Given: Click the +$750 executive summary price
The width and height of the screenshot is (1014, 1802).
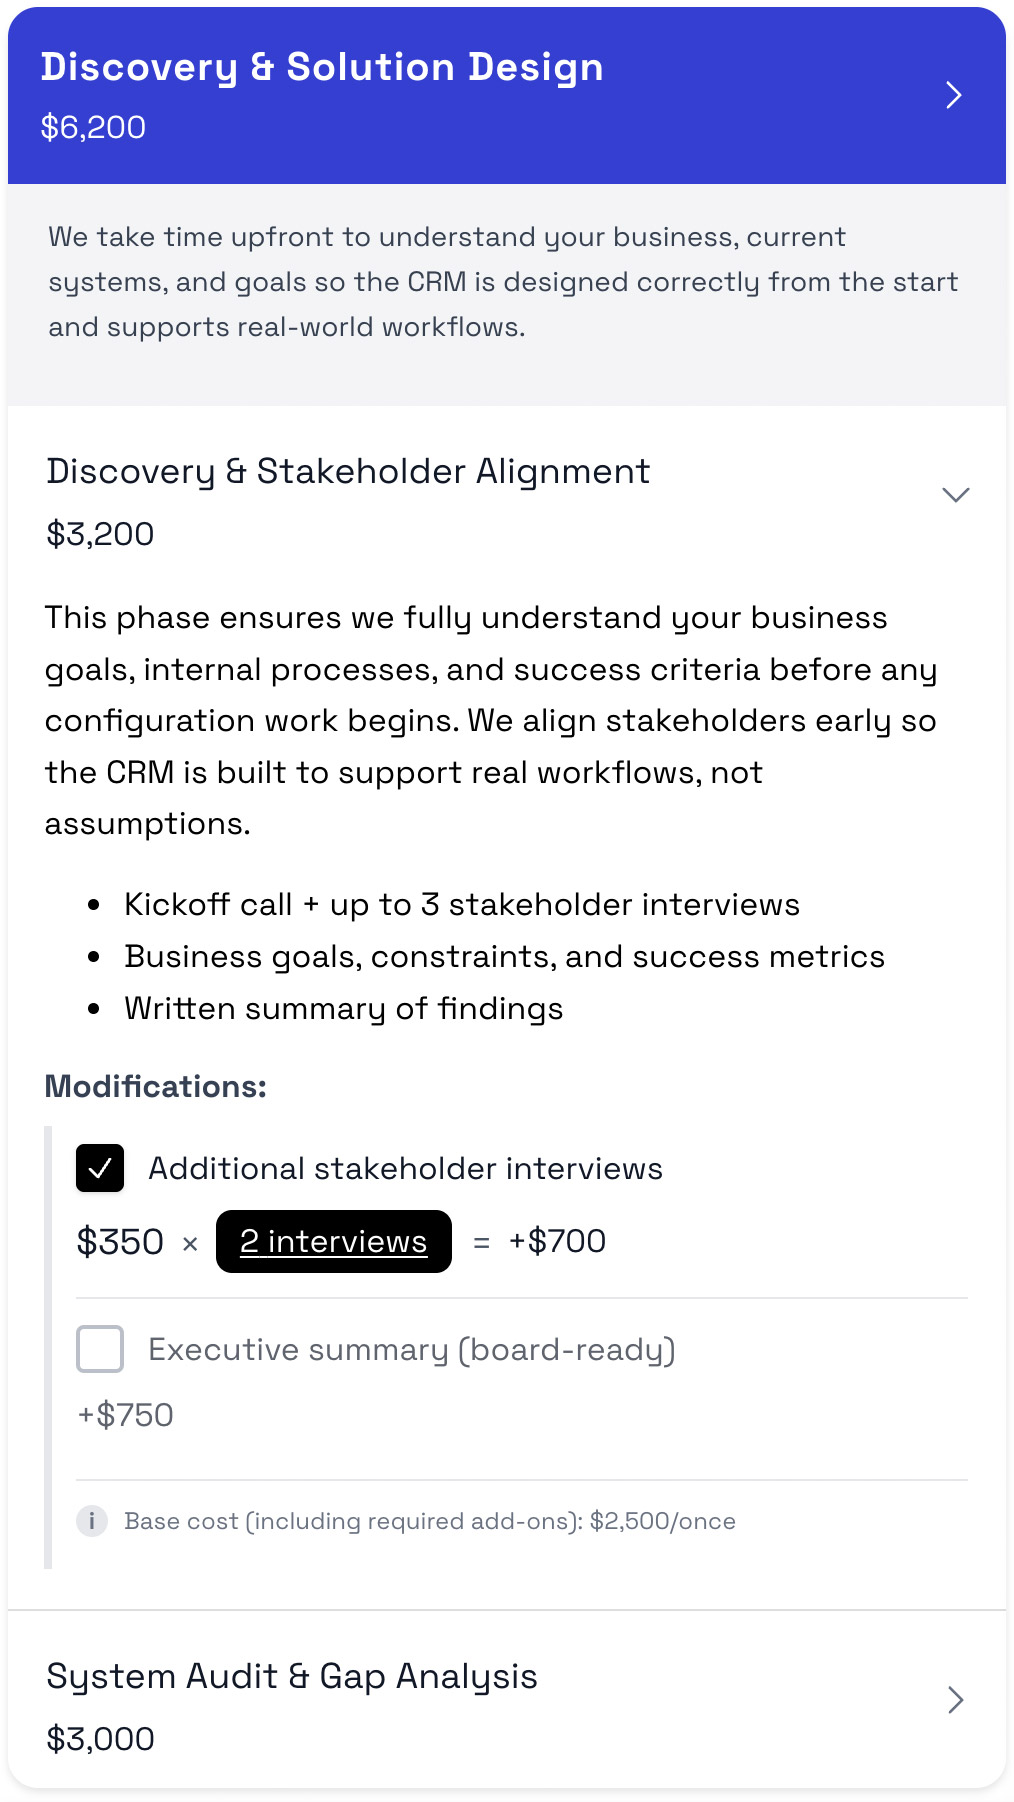Looking at the screenshot, I should 125,1415.
